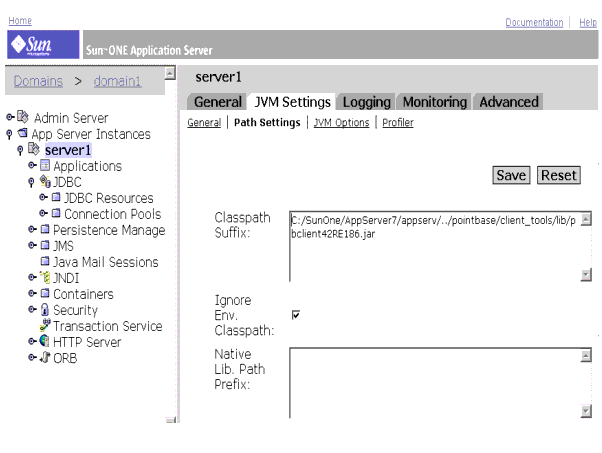
Task: Select Java Mail Sessions in the tree
Action: [106, 262]
